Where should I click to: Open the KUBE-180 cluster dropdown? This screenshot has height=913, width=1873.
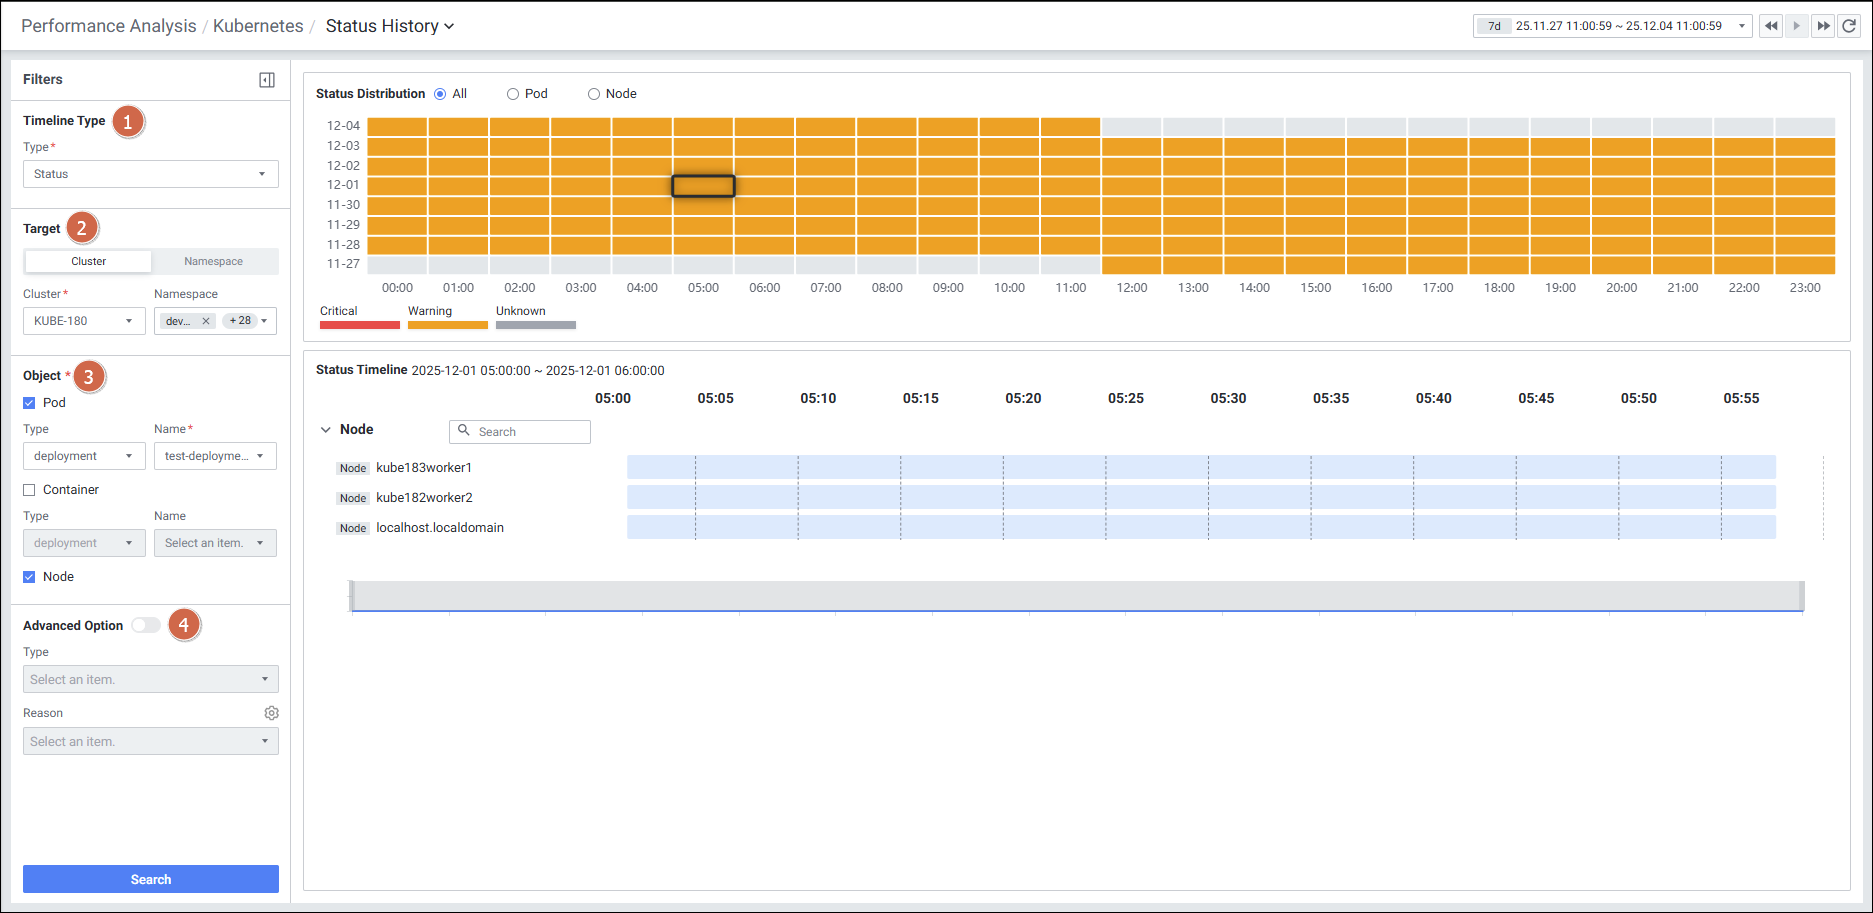tap(84, 321)
